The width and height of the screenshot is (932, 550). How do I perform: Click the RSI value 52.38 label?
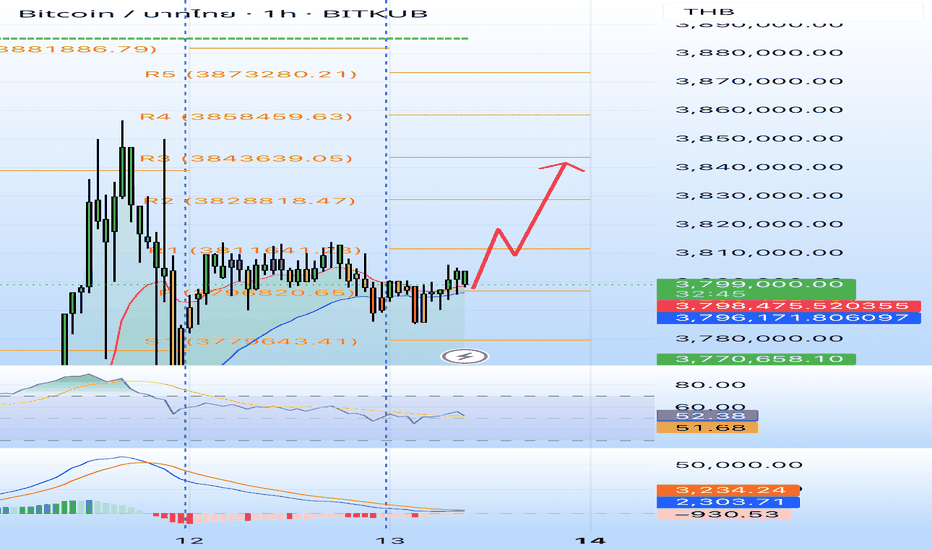(707, 416)
